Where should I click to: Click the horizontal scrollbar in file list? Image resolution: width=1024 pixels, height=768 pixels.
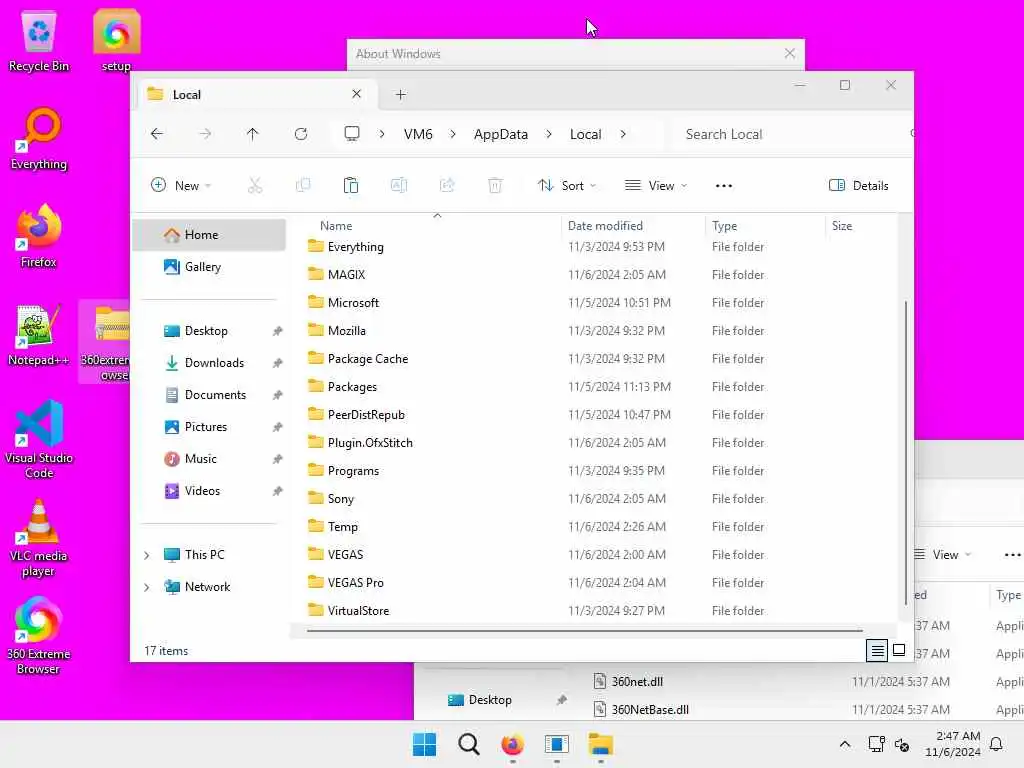coord(584,632)
